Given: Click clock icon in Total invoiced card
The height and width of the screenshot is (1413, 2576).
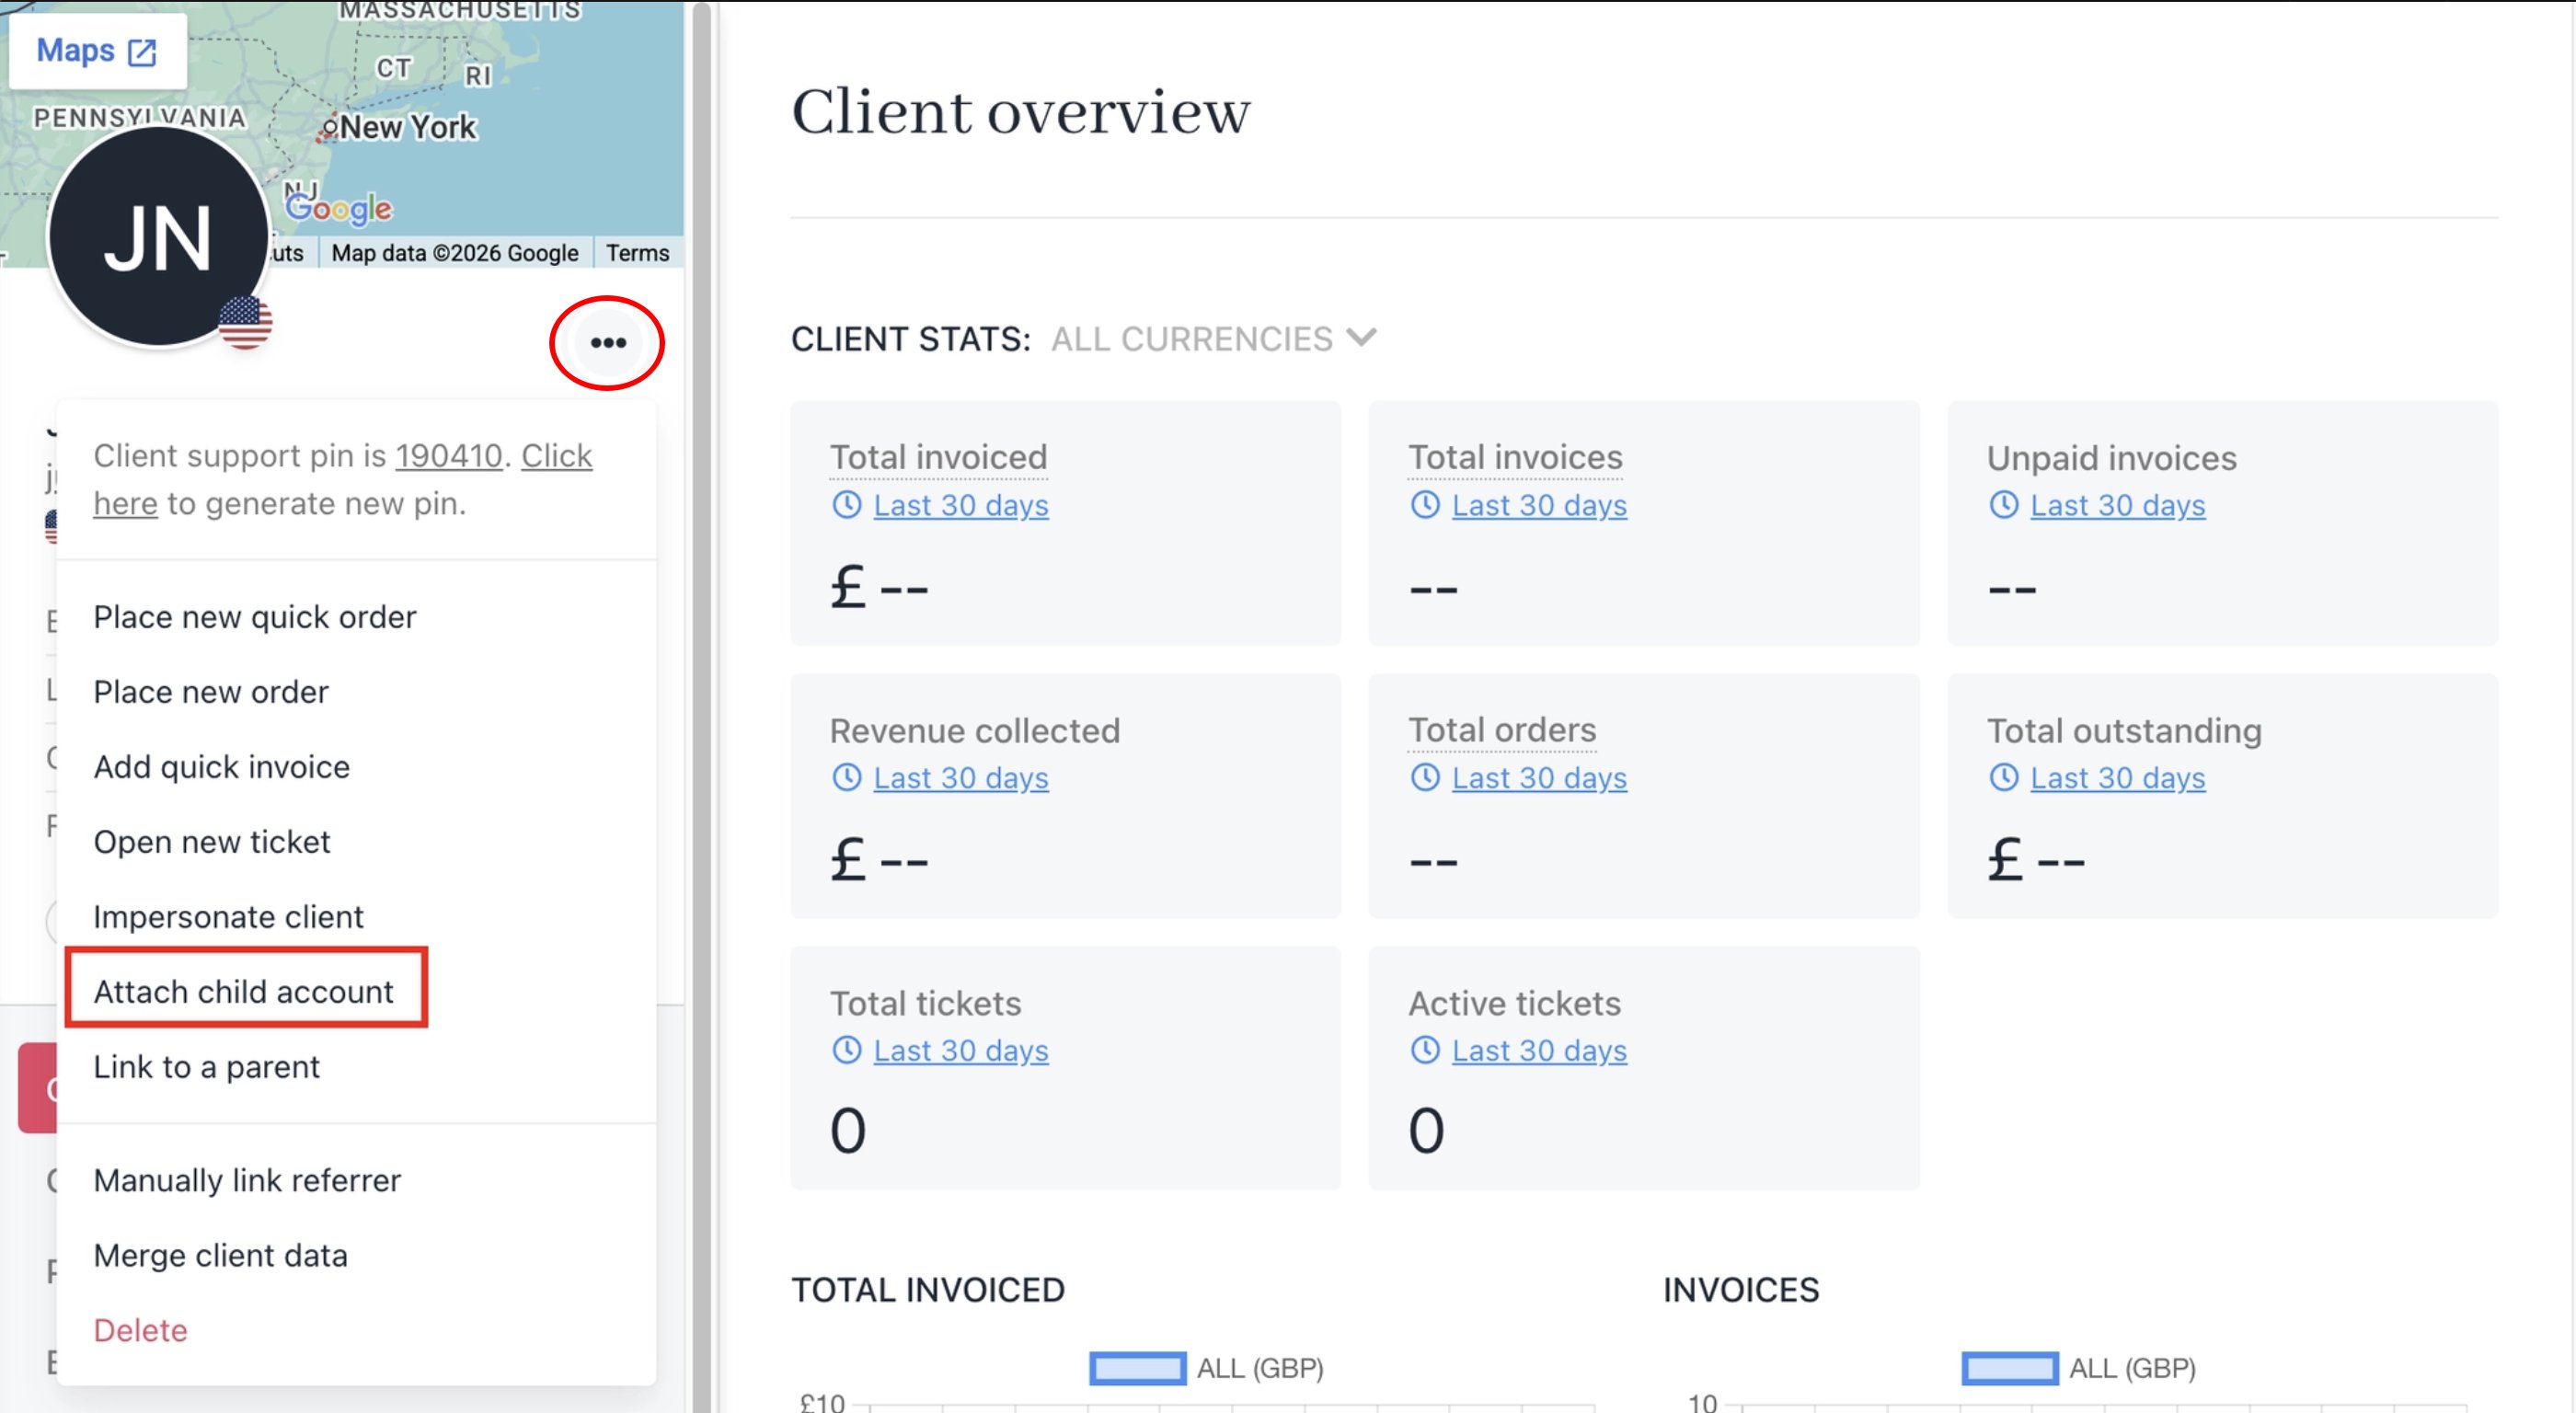Looking at the screenshot, I should pyautogui.click(x=847, y=505).
